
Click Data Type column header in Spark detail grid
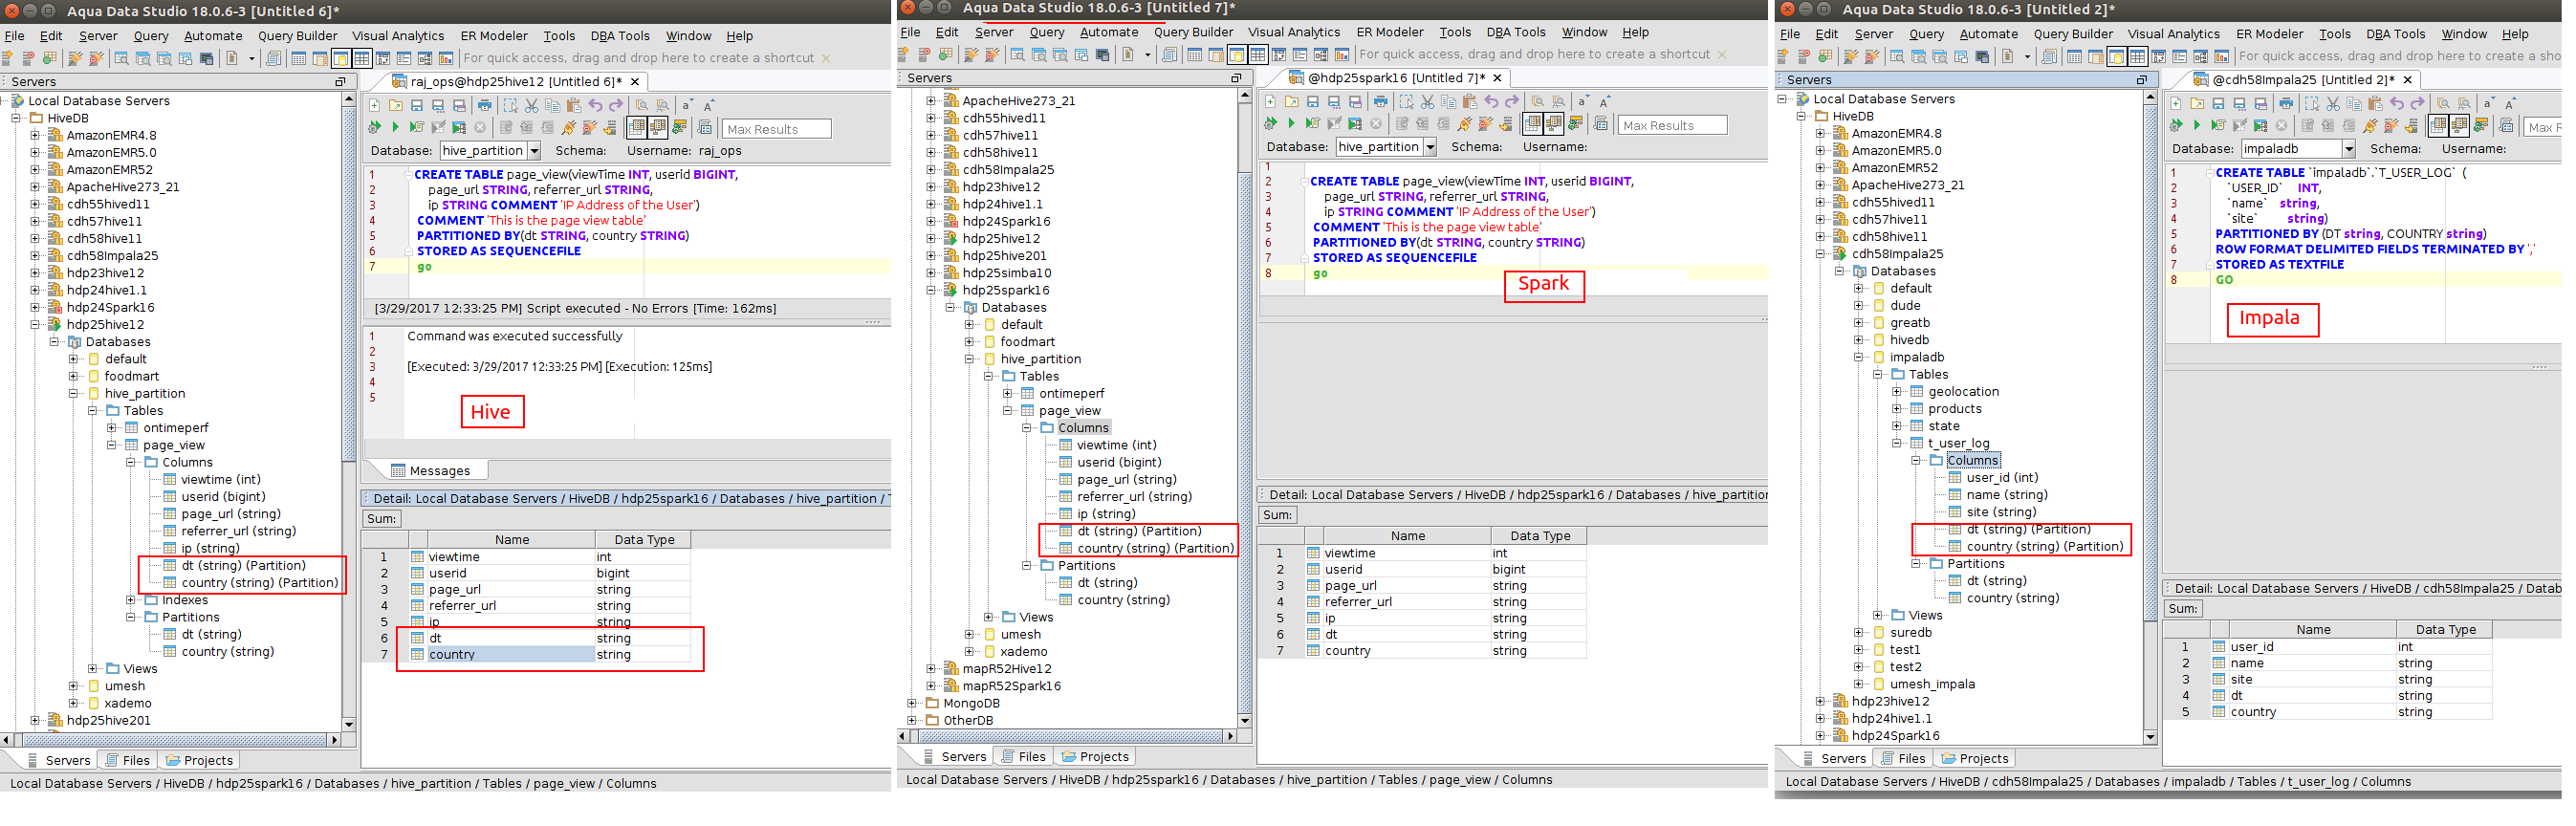1540,536
